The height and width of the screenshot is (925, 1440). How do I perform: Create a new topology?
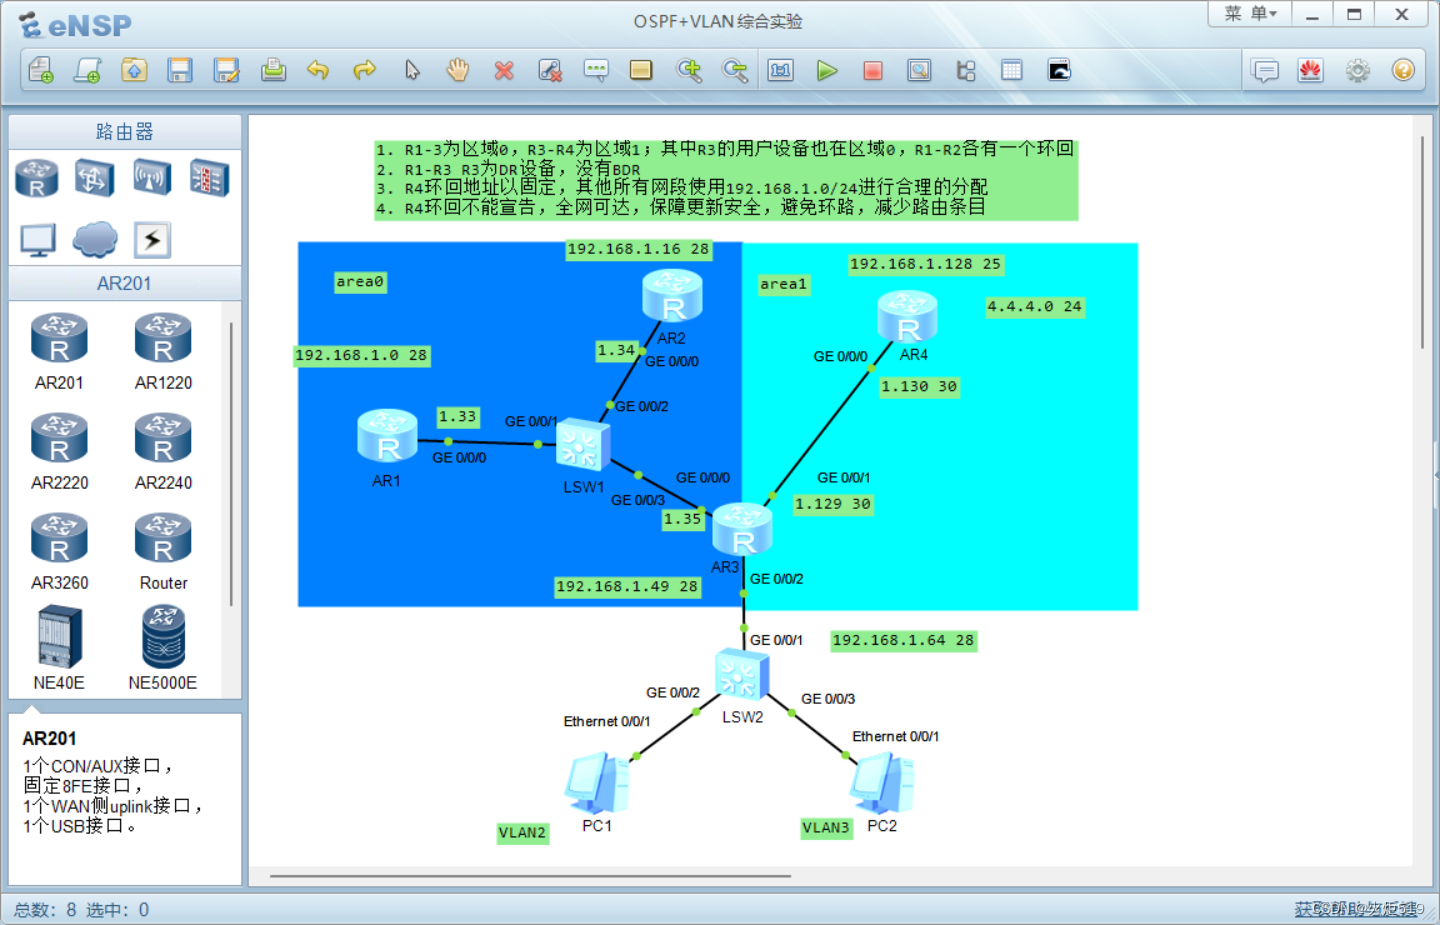[x=40, y=70]
